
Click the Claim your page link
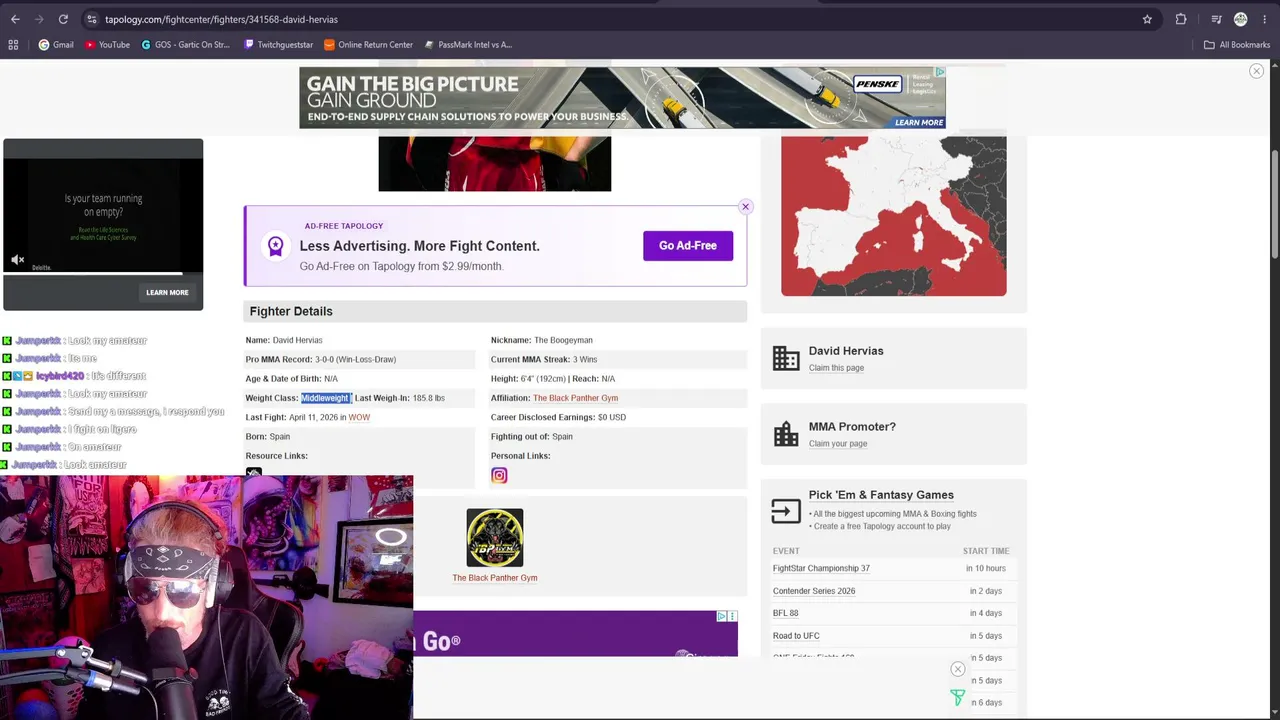[838, 444]
